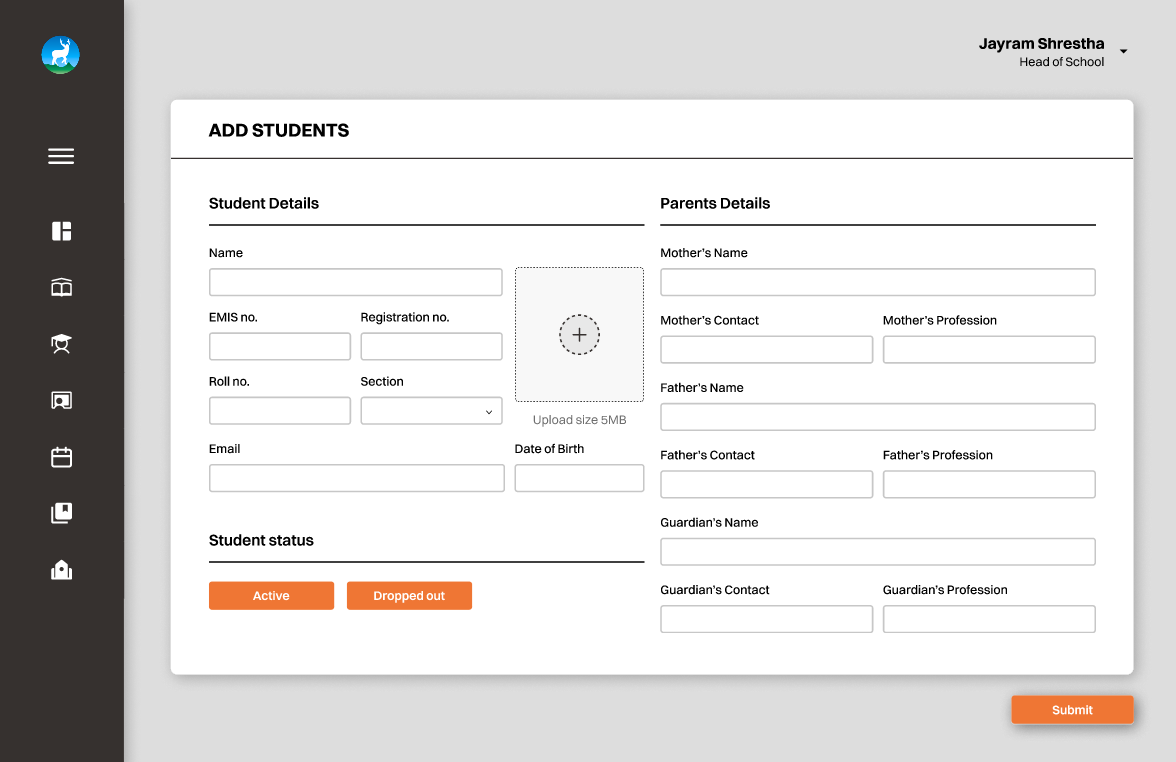Select the Student Details section heading

263,203
